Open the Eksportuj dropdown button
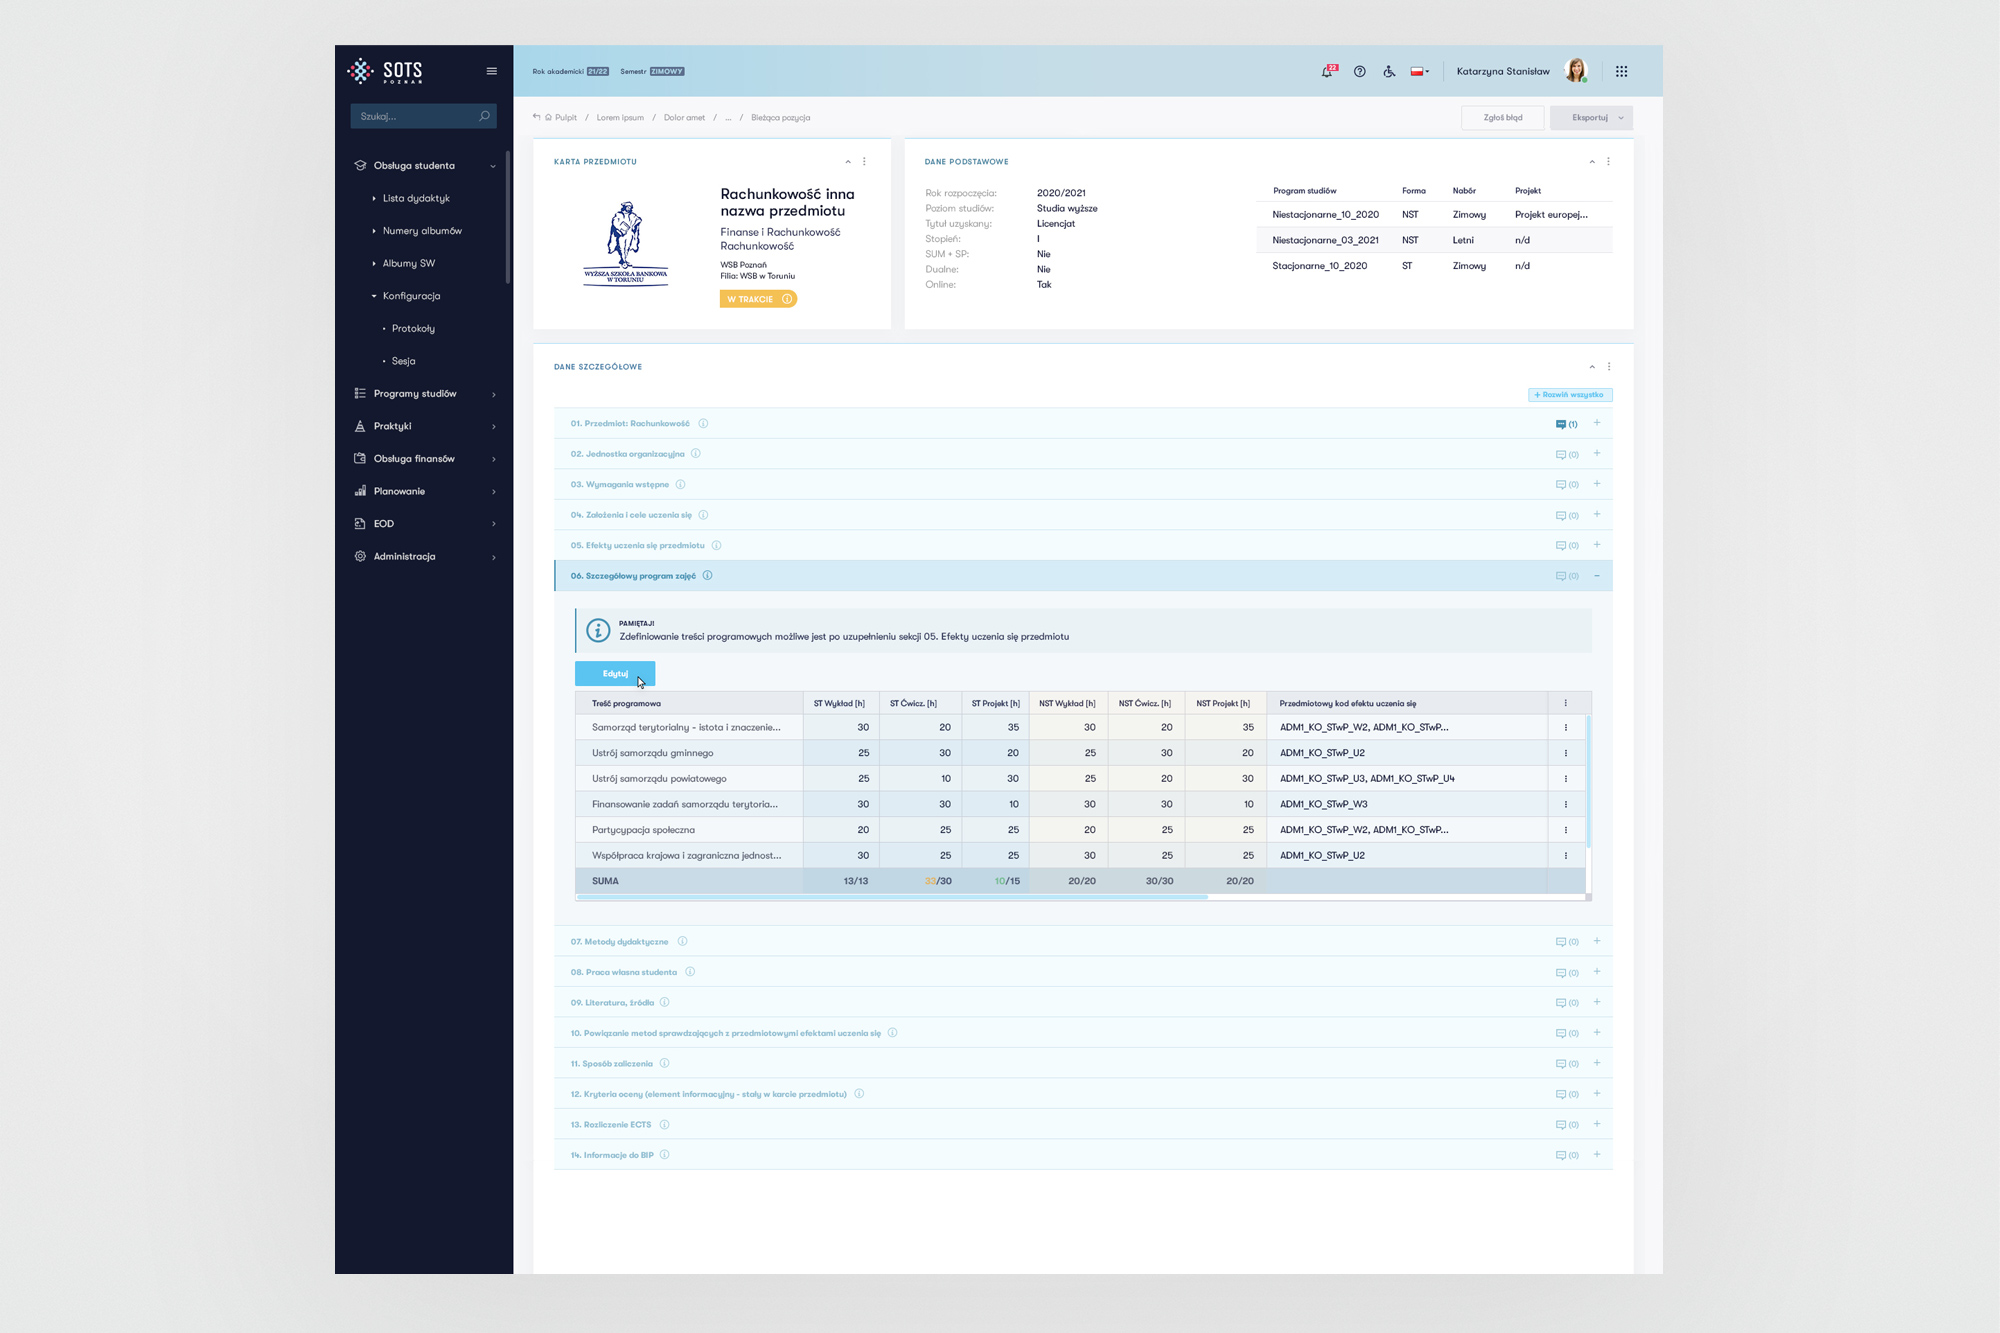The width and height of the screenshot is (2000, 1333). pos(1591,118)
